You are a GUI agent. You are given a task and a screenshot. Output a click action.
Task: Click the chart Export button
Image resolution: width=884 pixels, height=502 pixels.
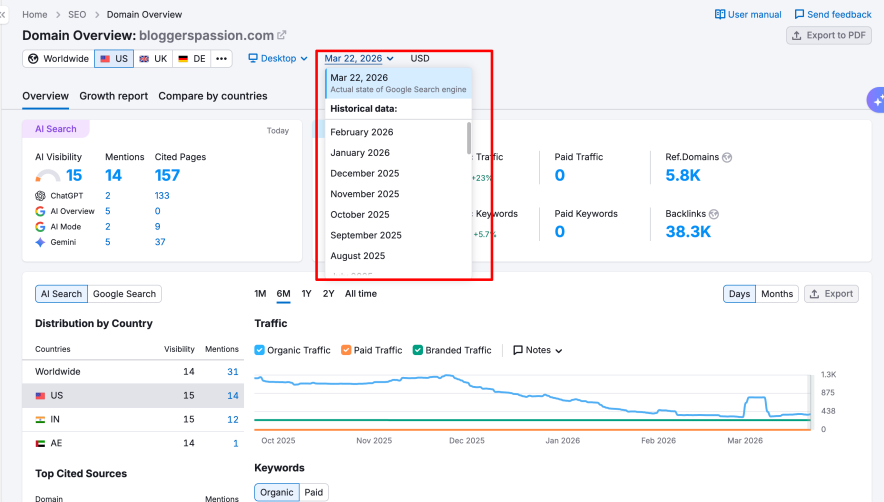point(831,294)
